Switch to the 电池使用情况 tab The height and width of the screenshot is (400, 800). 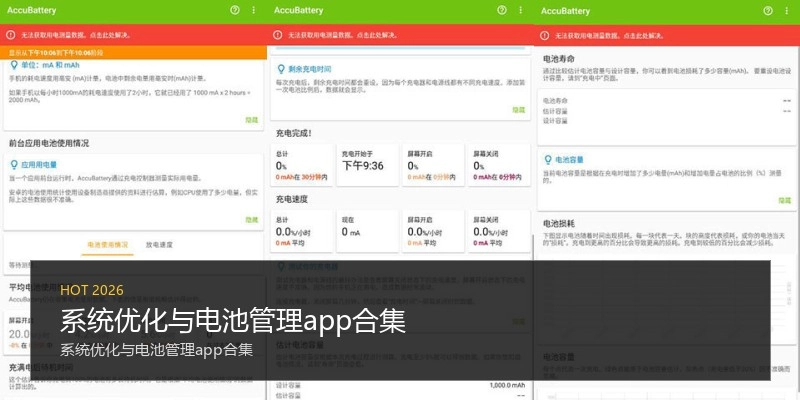pos(108,245)
